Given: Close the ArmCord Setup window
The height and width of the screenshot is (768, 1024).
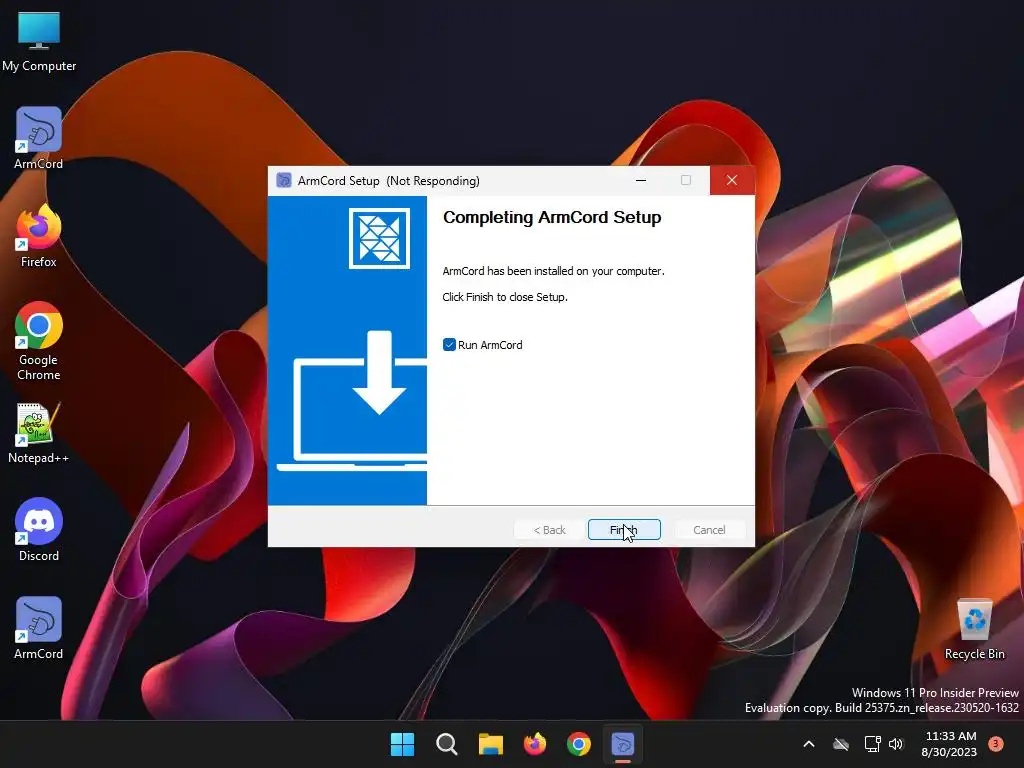Looking at the screenshot, I should tap(732, 180).
